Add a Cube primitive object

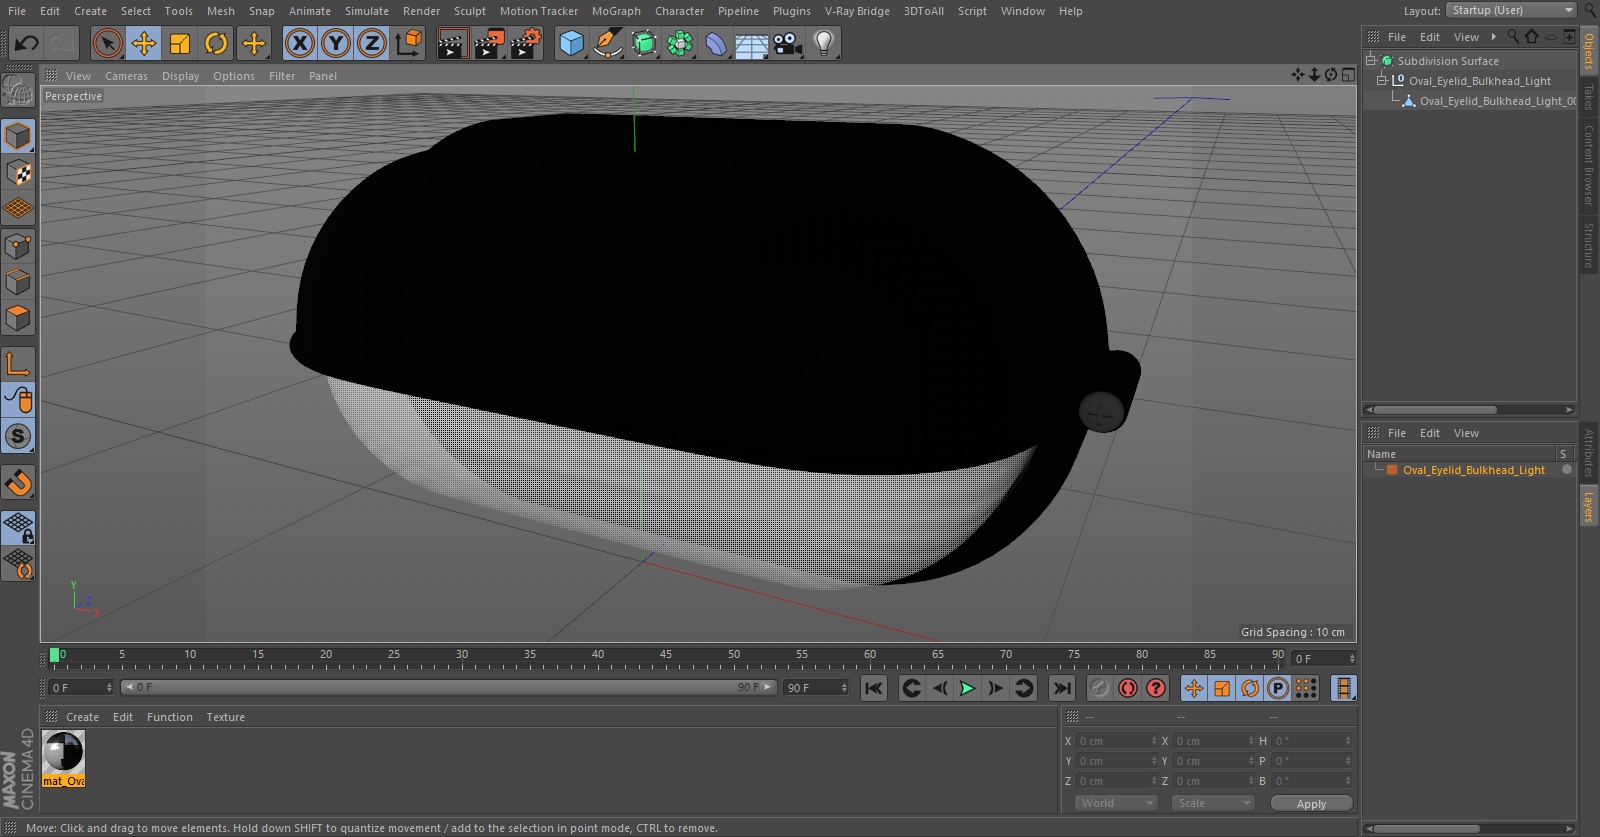click(571, 43)
